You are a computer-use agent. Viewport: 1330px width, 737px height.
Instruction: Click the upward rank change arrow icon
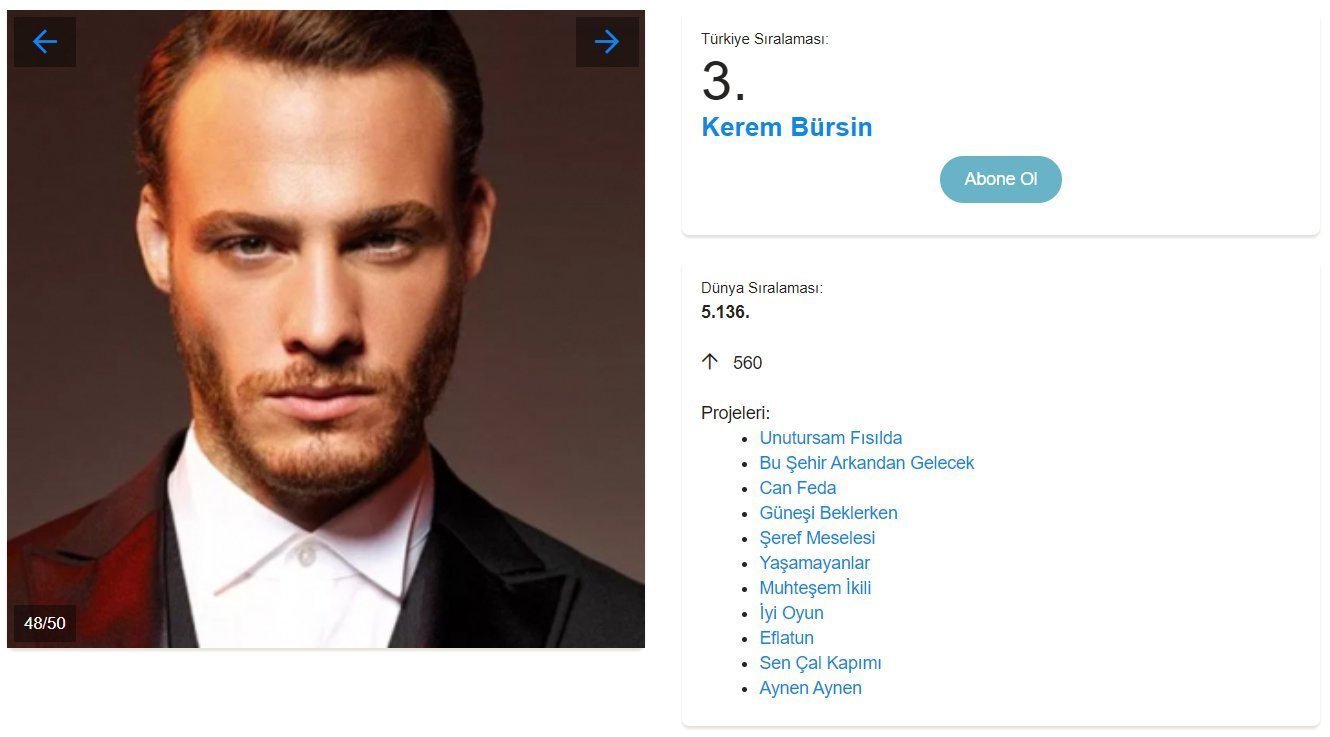tap(710, 362)
